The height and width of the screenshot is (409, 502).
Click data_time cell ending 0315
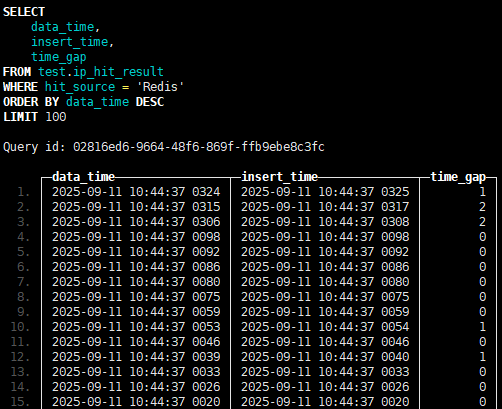(x=136, y=207)
